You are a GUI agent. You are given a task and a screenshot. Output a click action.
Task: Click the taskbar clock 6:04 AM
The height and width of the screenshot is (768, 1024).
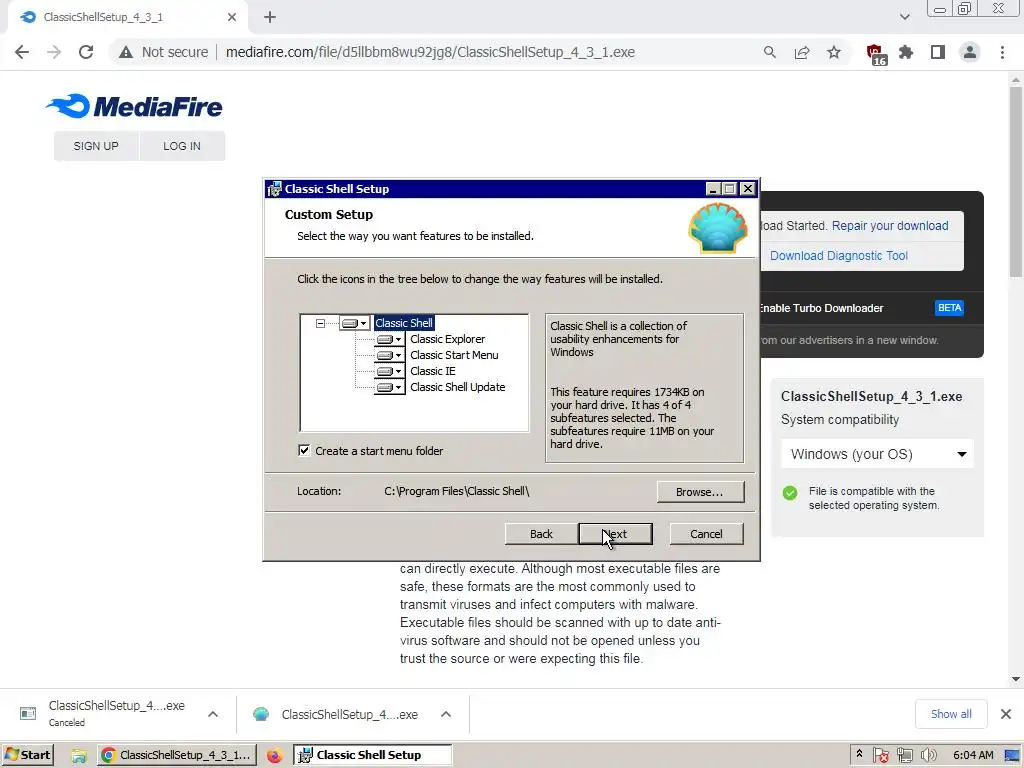click(973, 755)
